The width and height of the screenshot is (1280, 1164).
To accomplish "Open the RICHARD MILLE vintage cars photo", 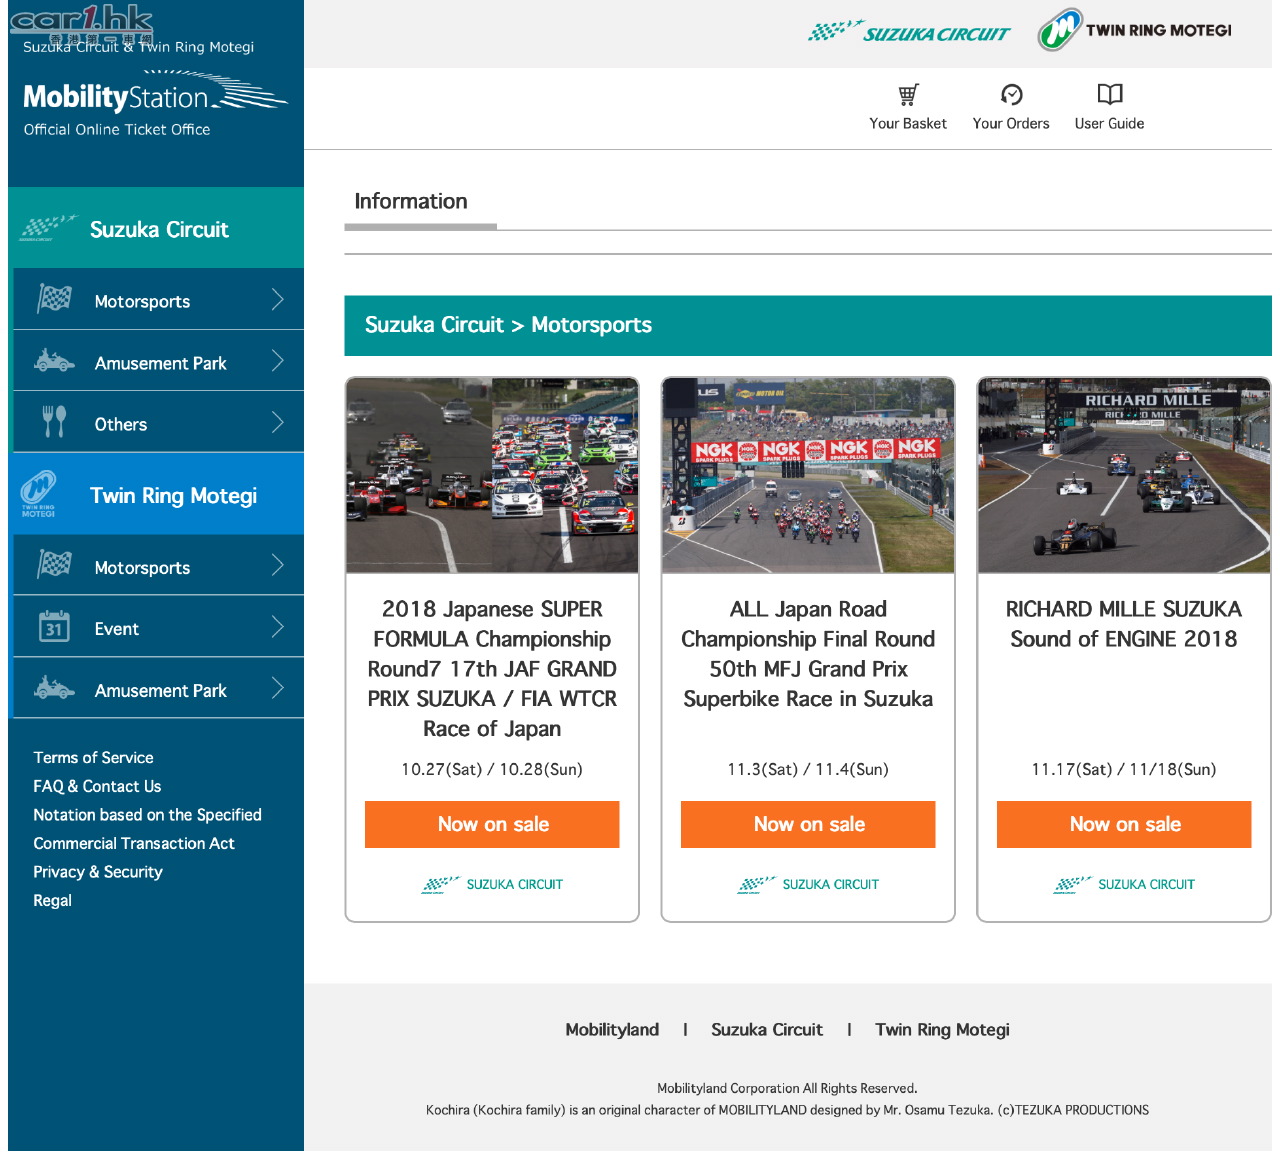I will (x=1124, y=475).
